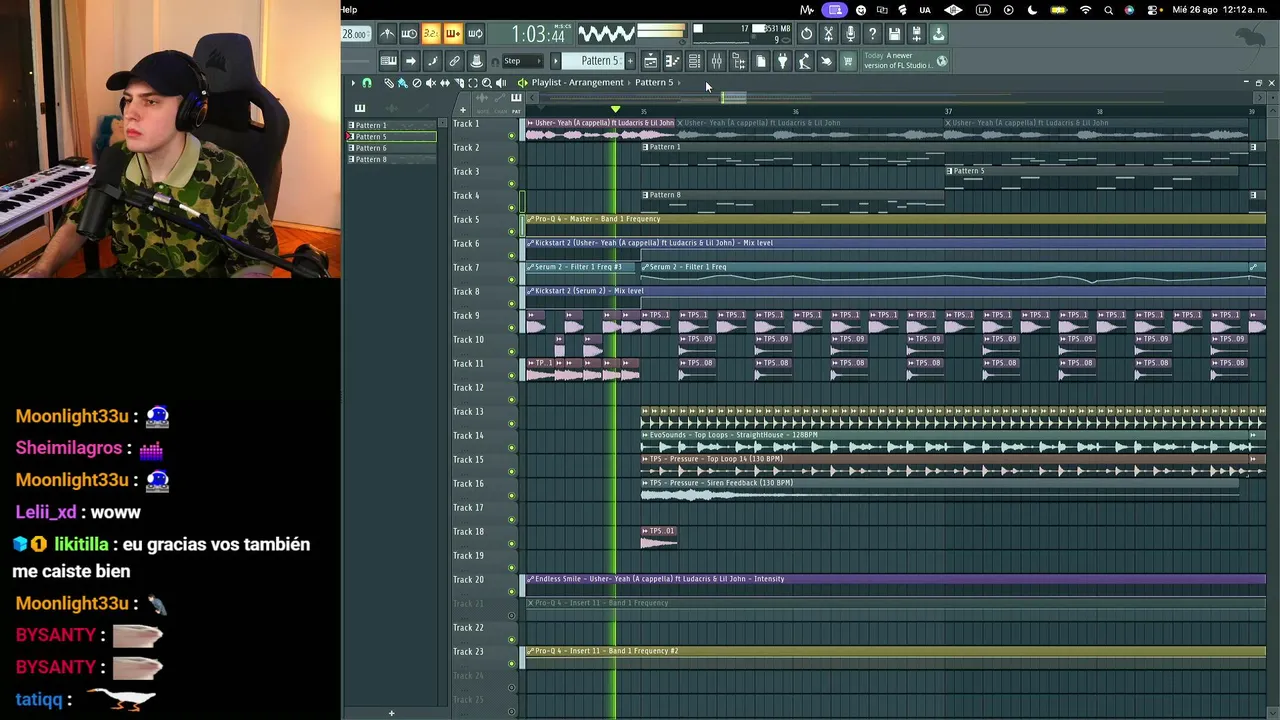The width and height of the screenshot is (1280, 720).
Task: Mute Track 13 with its green switch
Action: [x=512, y=423]
